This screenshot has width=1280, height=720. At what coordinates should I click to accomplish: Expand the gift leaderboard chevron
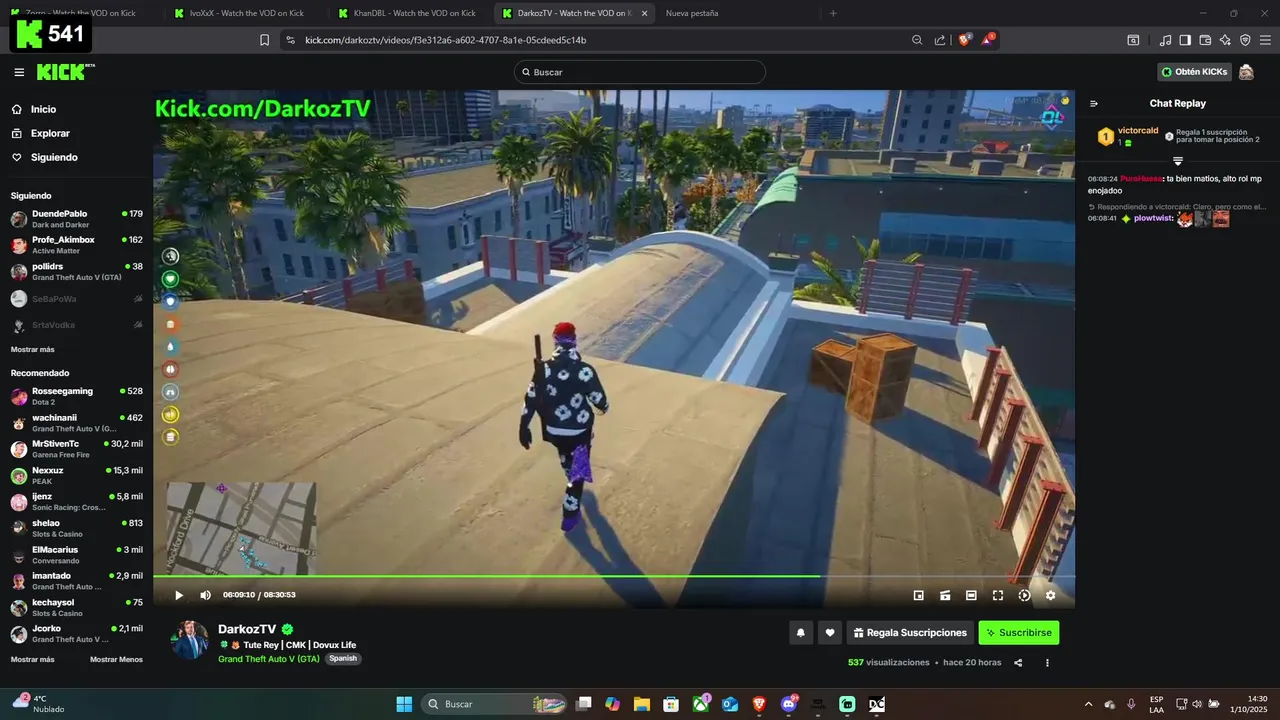1178,161
